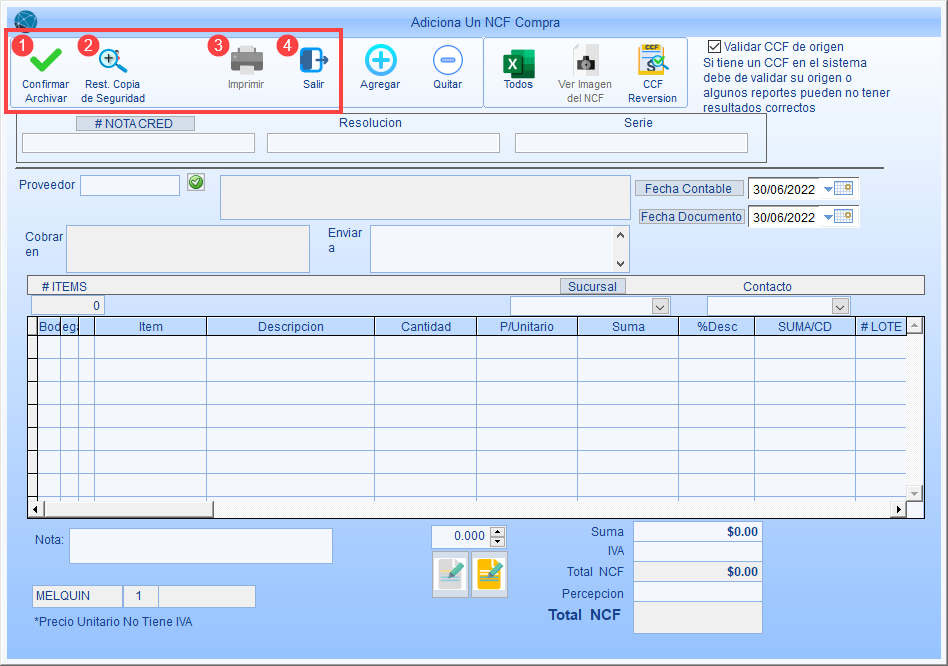Click the items grid scroll up arrow
948x666 pixels.
[x=915, y=326]
